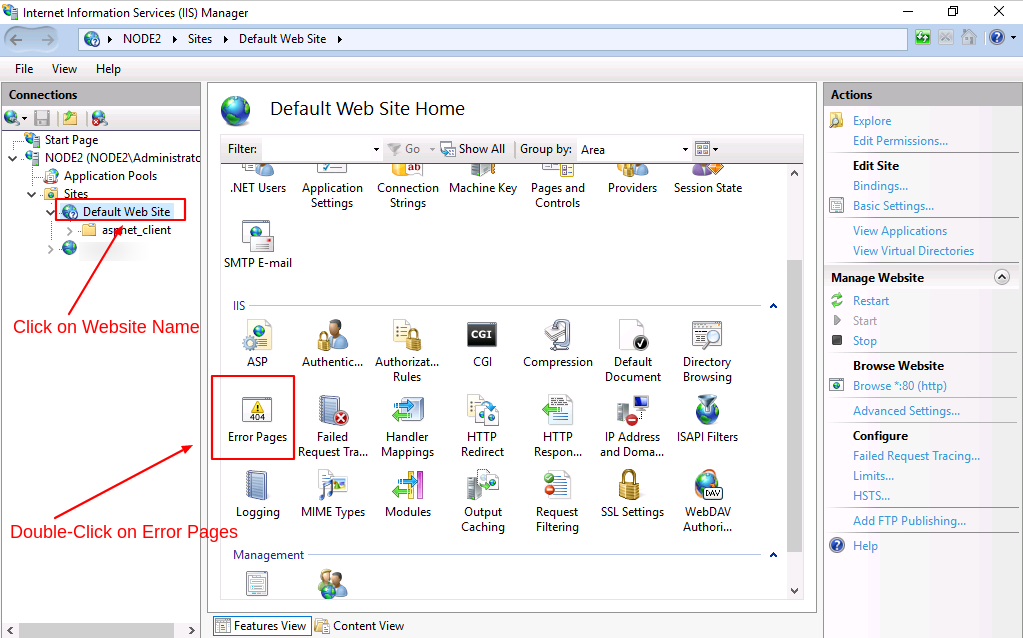Viewport: 1023px width, 638px height.
Task: Select the Error Pages icon
Action: coord(257,419)
